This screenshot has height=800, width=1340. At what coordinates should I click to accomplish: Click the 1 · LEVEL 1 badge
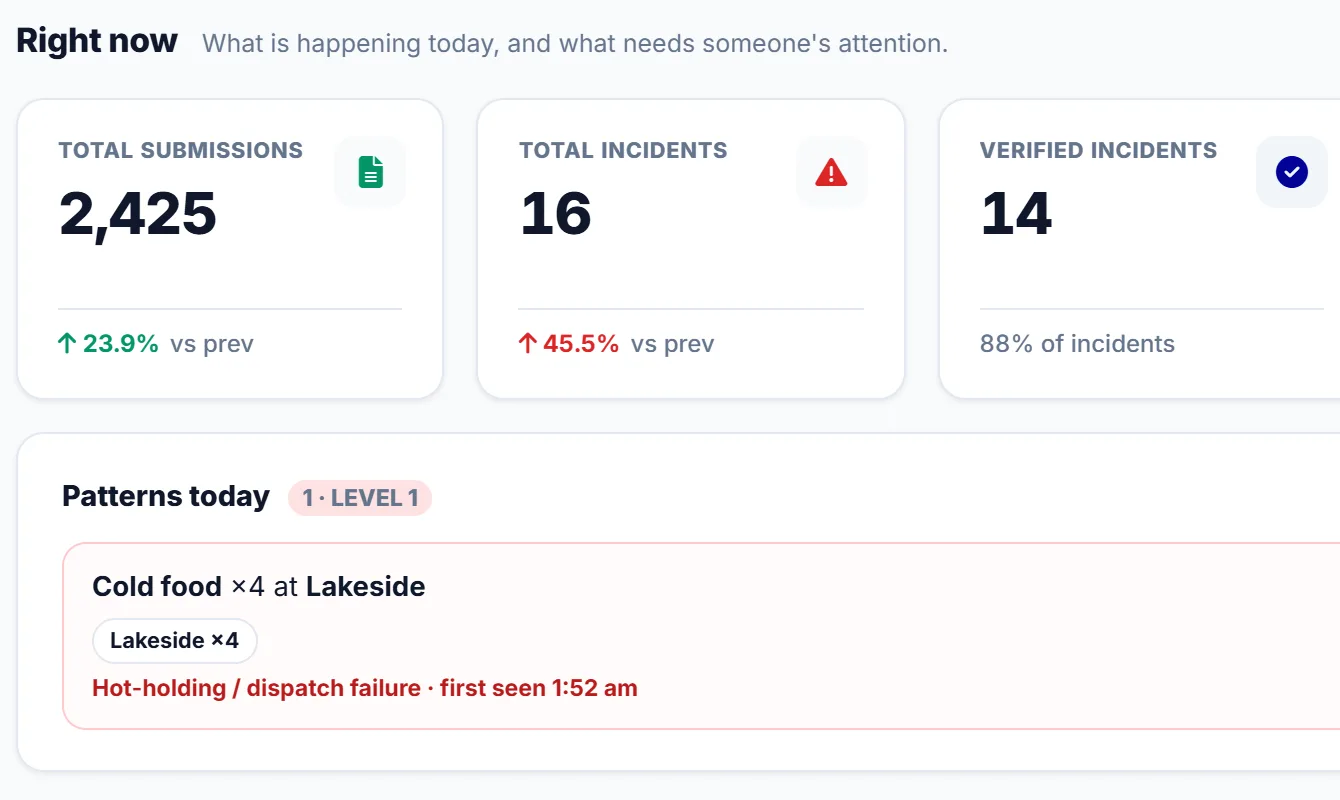[360, 498]
